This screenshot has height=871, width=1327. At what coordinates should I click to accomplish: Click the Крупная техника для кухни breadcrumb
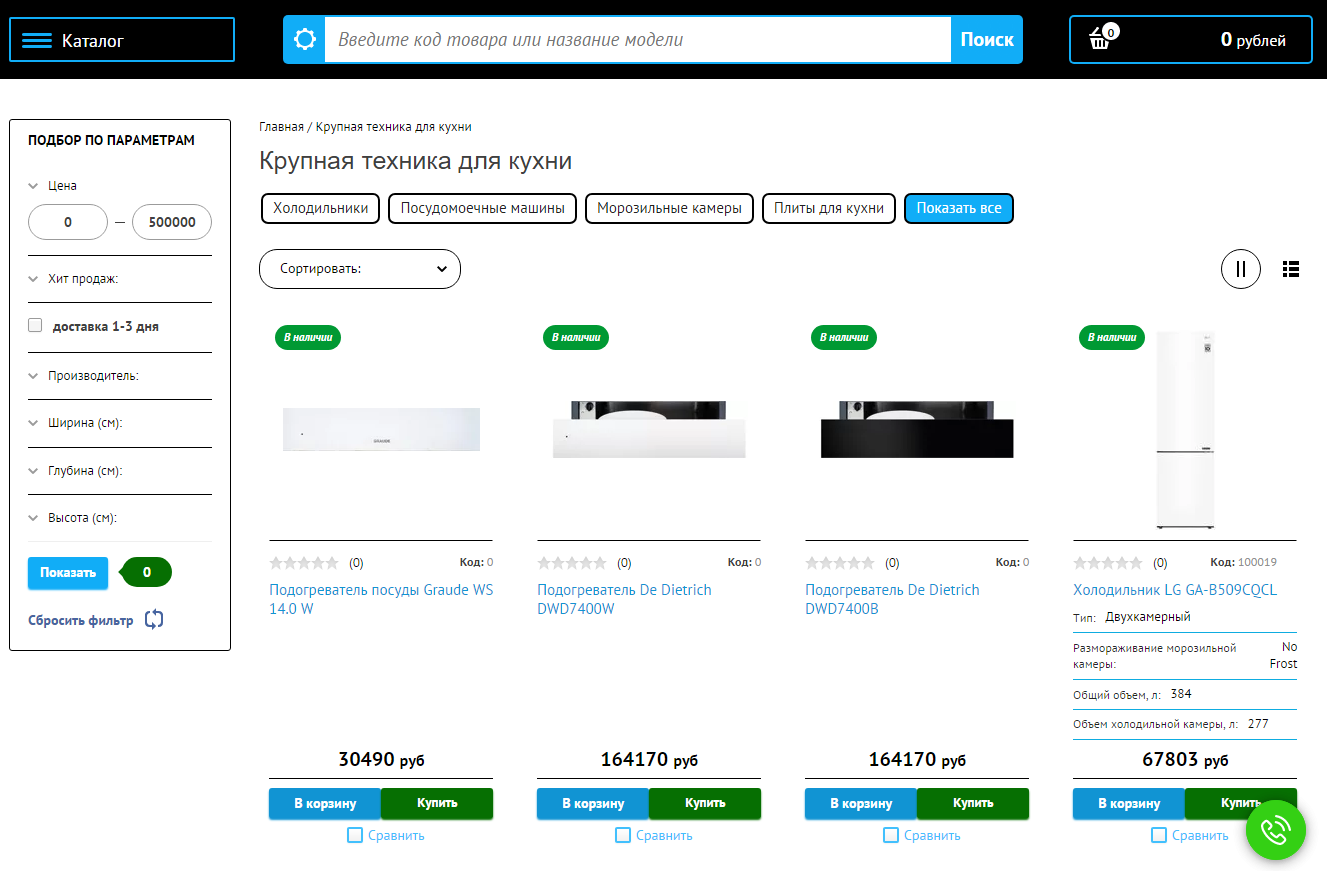coord(394,127)
